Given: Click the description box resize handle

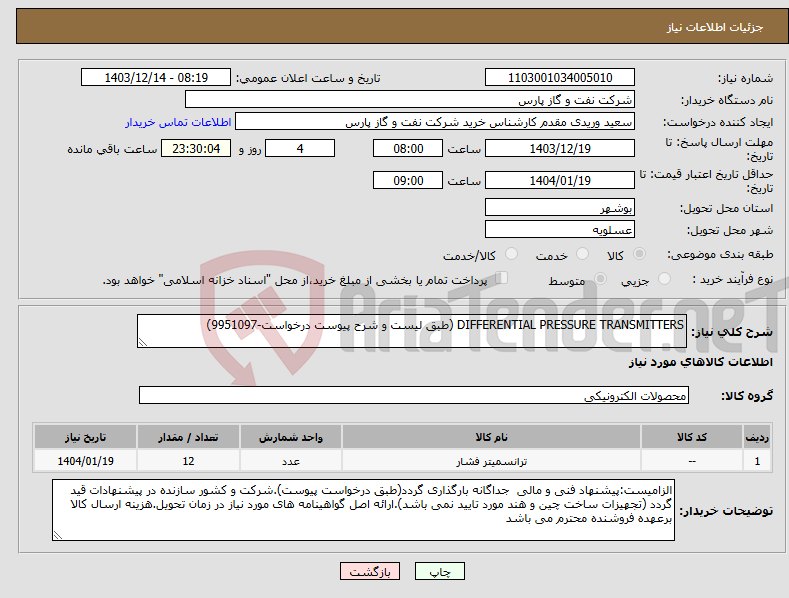Looking at the screenshot, I should coord(143,342).
